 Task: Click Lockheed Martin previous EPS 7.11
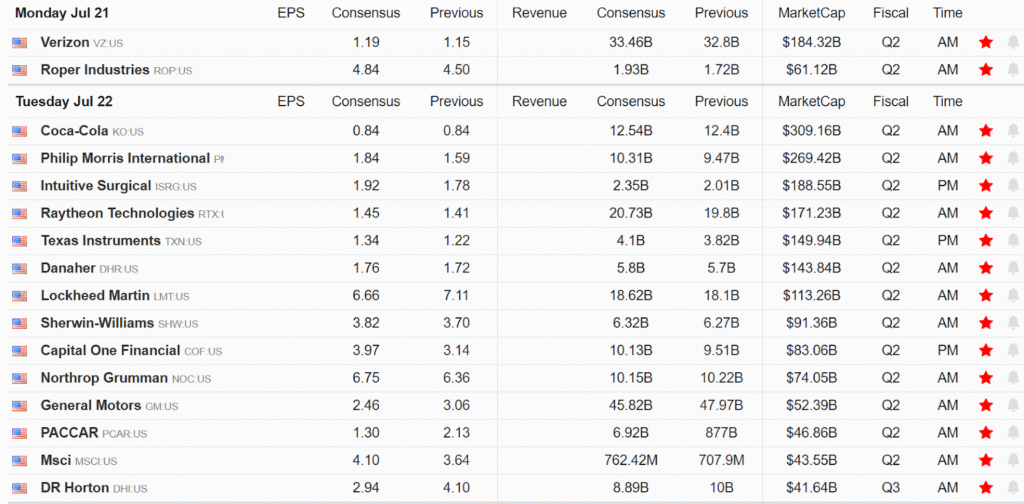click(456, 295)
